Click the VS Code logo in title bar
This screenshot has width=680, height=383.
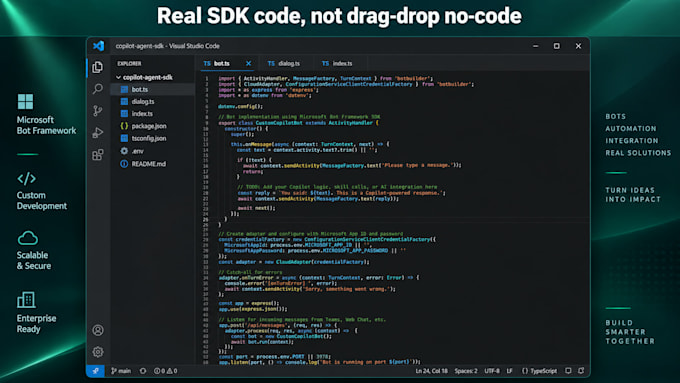(x=98, y=46)
